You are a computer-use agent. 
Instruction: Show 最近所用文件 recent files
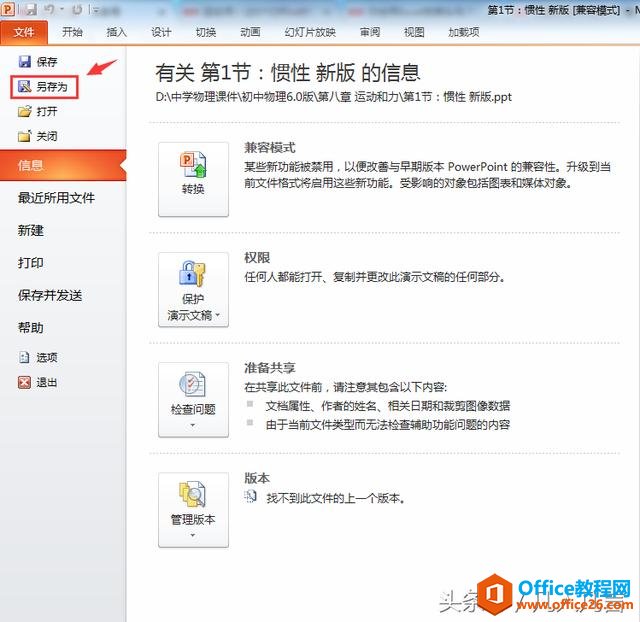pos(56,198)
